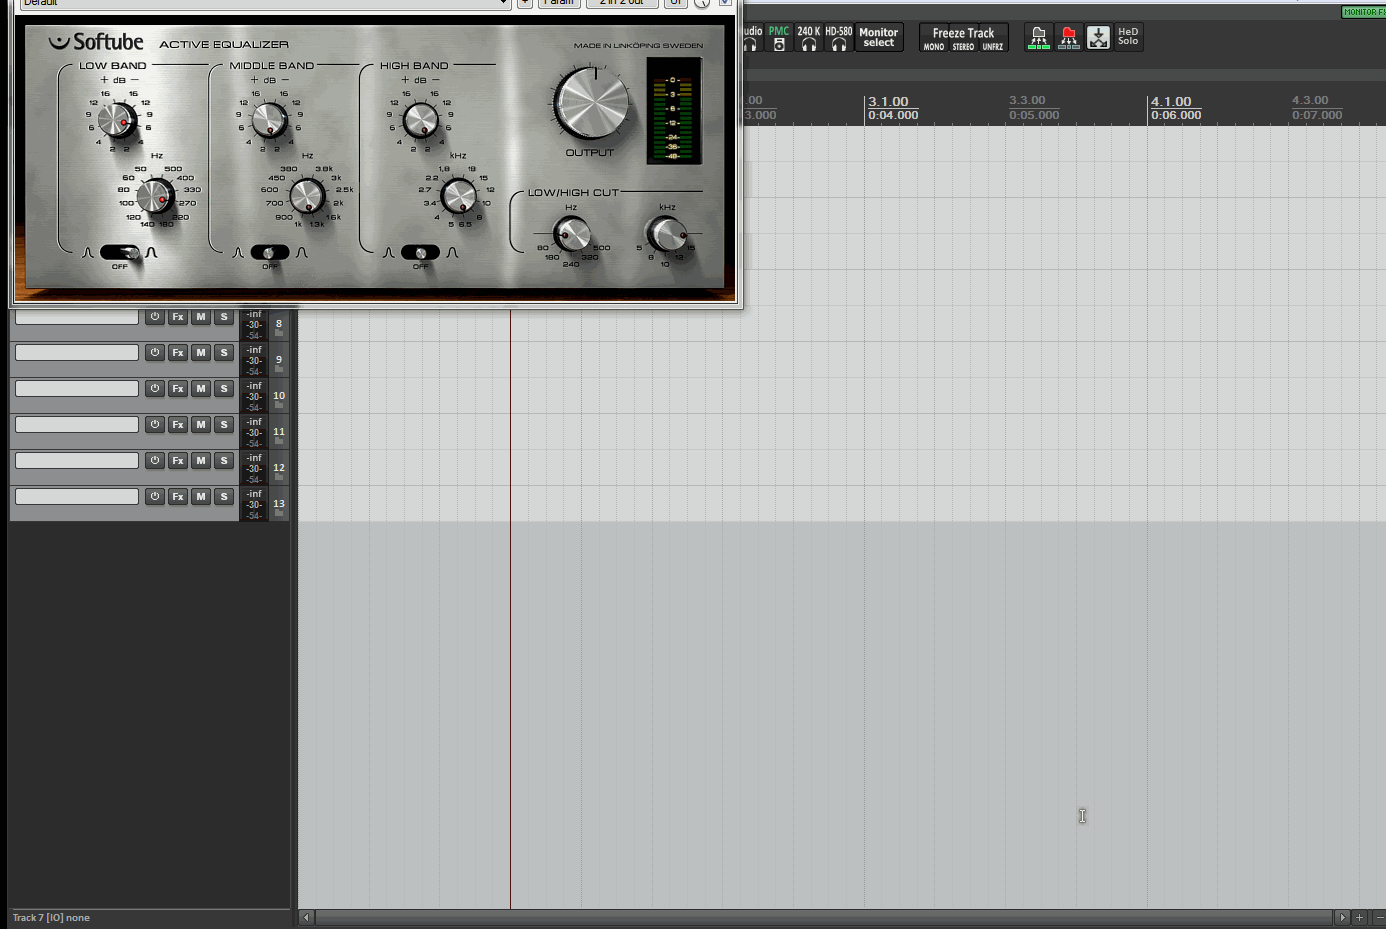Click the Middle Band gain knob
Screen dimensions: 1386x929
click(269, 120)
